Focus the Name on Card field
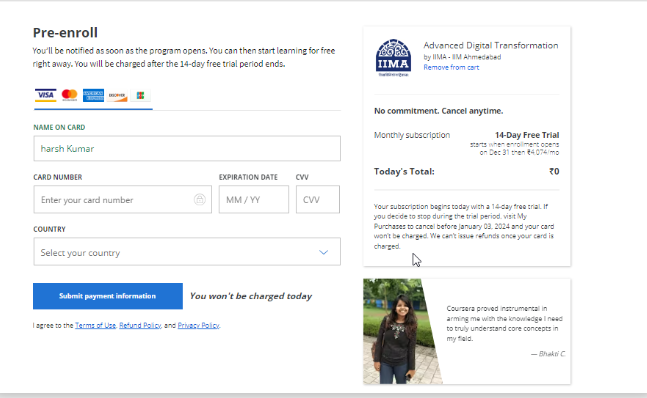This screenshot has height=398, width=647. click(187, 148)
